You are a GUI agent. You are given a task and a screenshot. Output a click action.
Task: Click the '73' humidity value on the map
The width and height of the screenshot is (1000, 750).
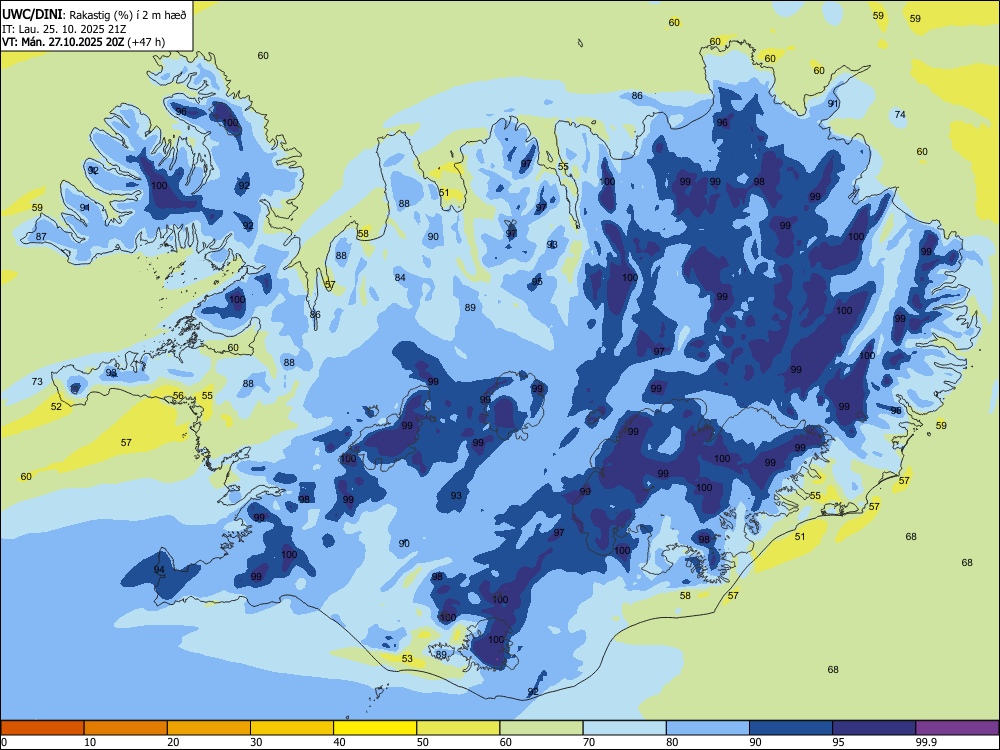[x=37, y=381]
